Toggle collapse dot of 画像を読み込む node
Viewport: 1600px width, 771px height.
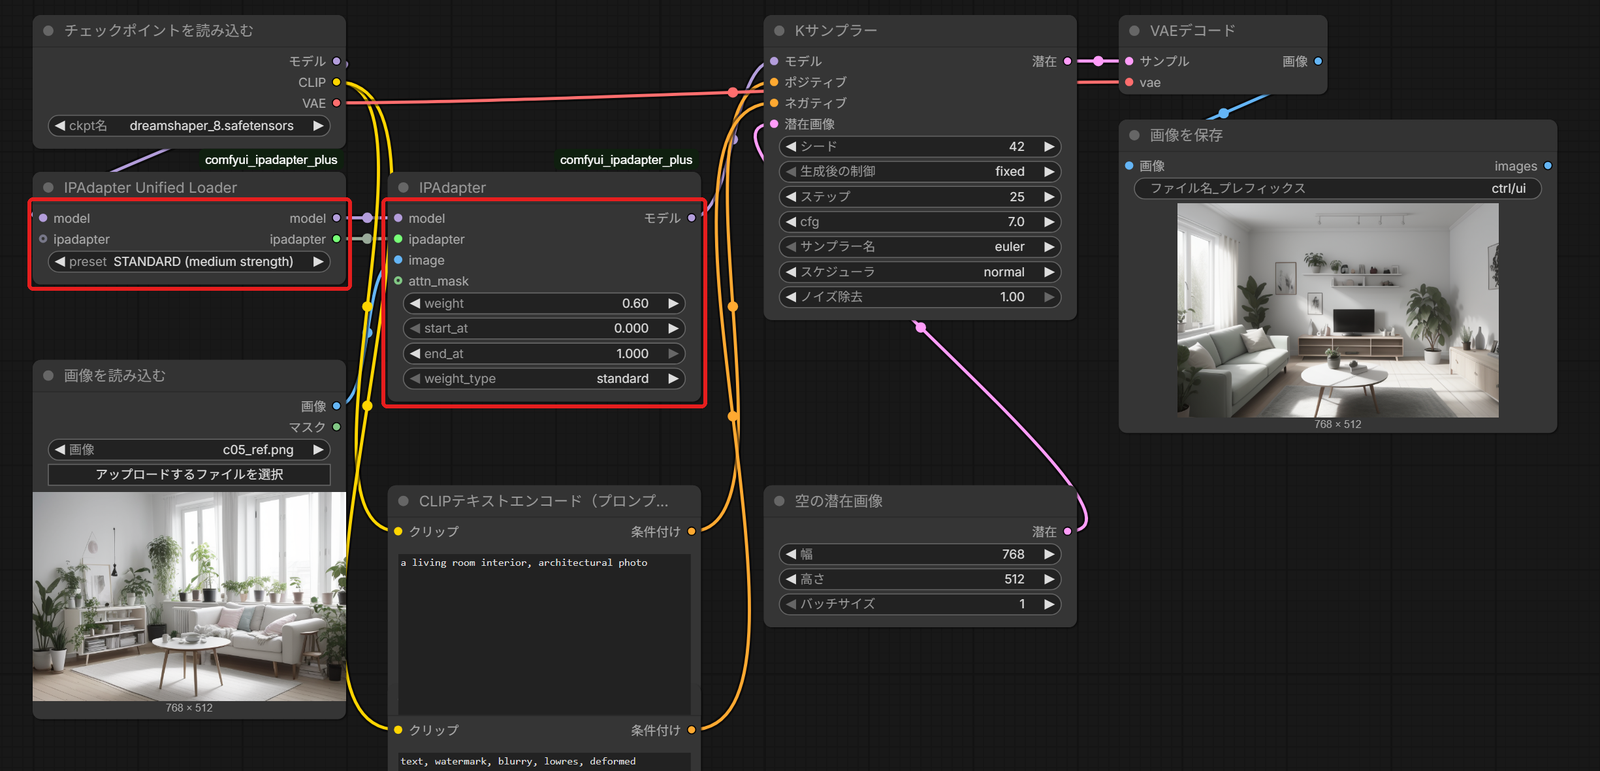click(x=48, y=375)
